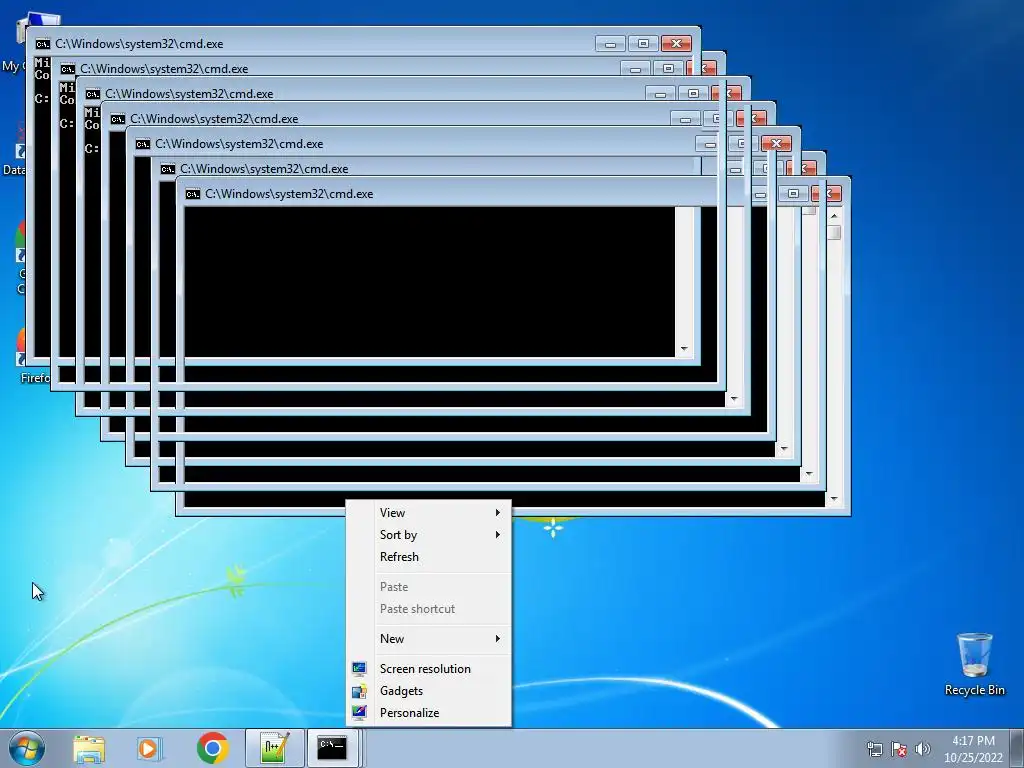Click the system icon of the fourth cmd window

(118, 119)
